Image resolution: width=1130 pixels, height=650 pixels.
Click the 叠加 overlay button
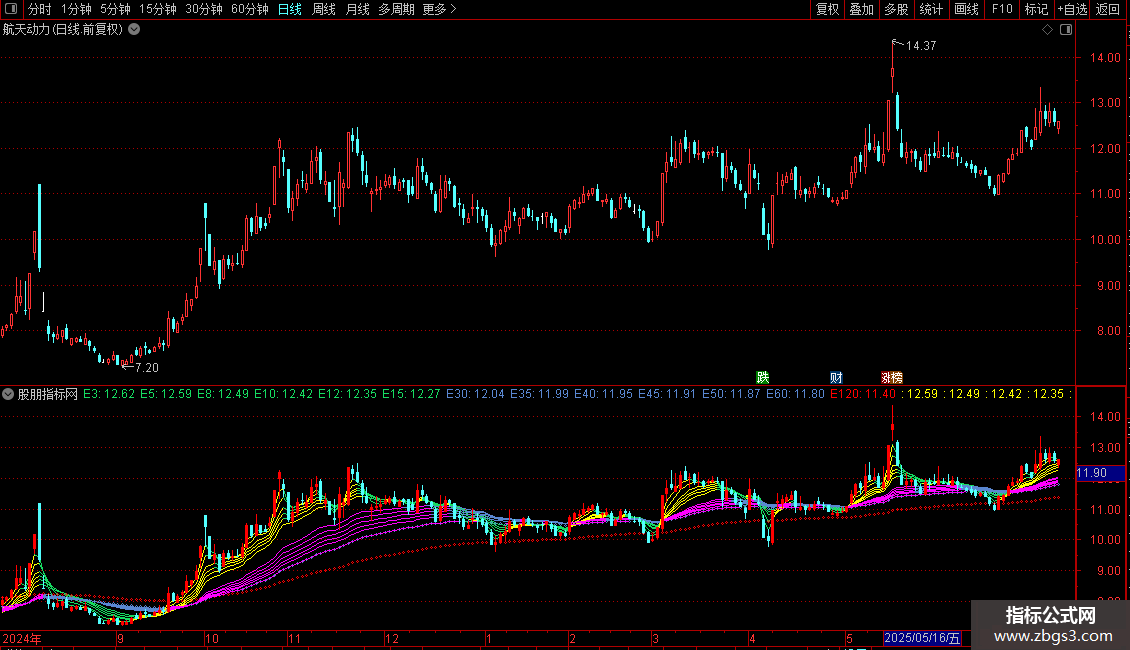[862, 9]
